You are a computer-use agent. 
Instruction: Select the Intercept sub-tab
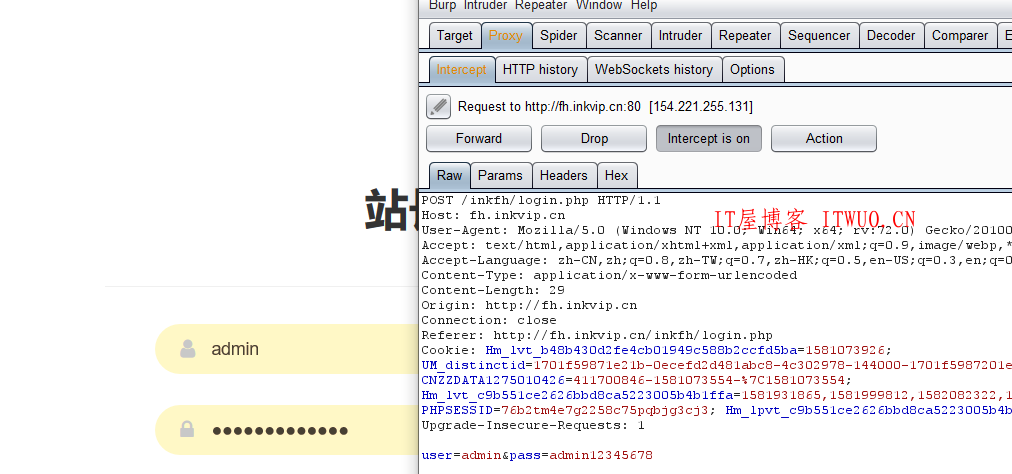pyautogui.click(x=461, y=70)
